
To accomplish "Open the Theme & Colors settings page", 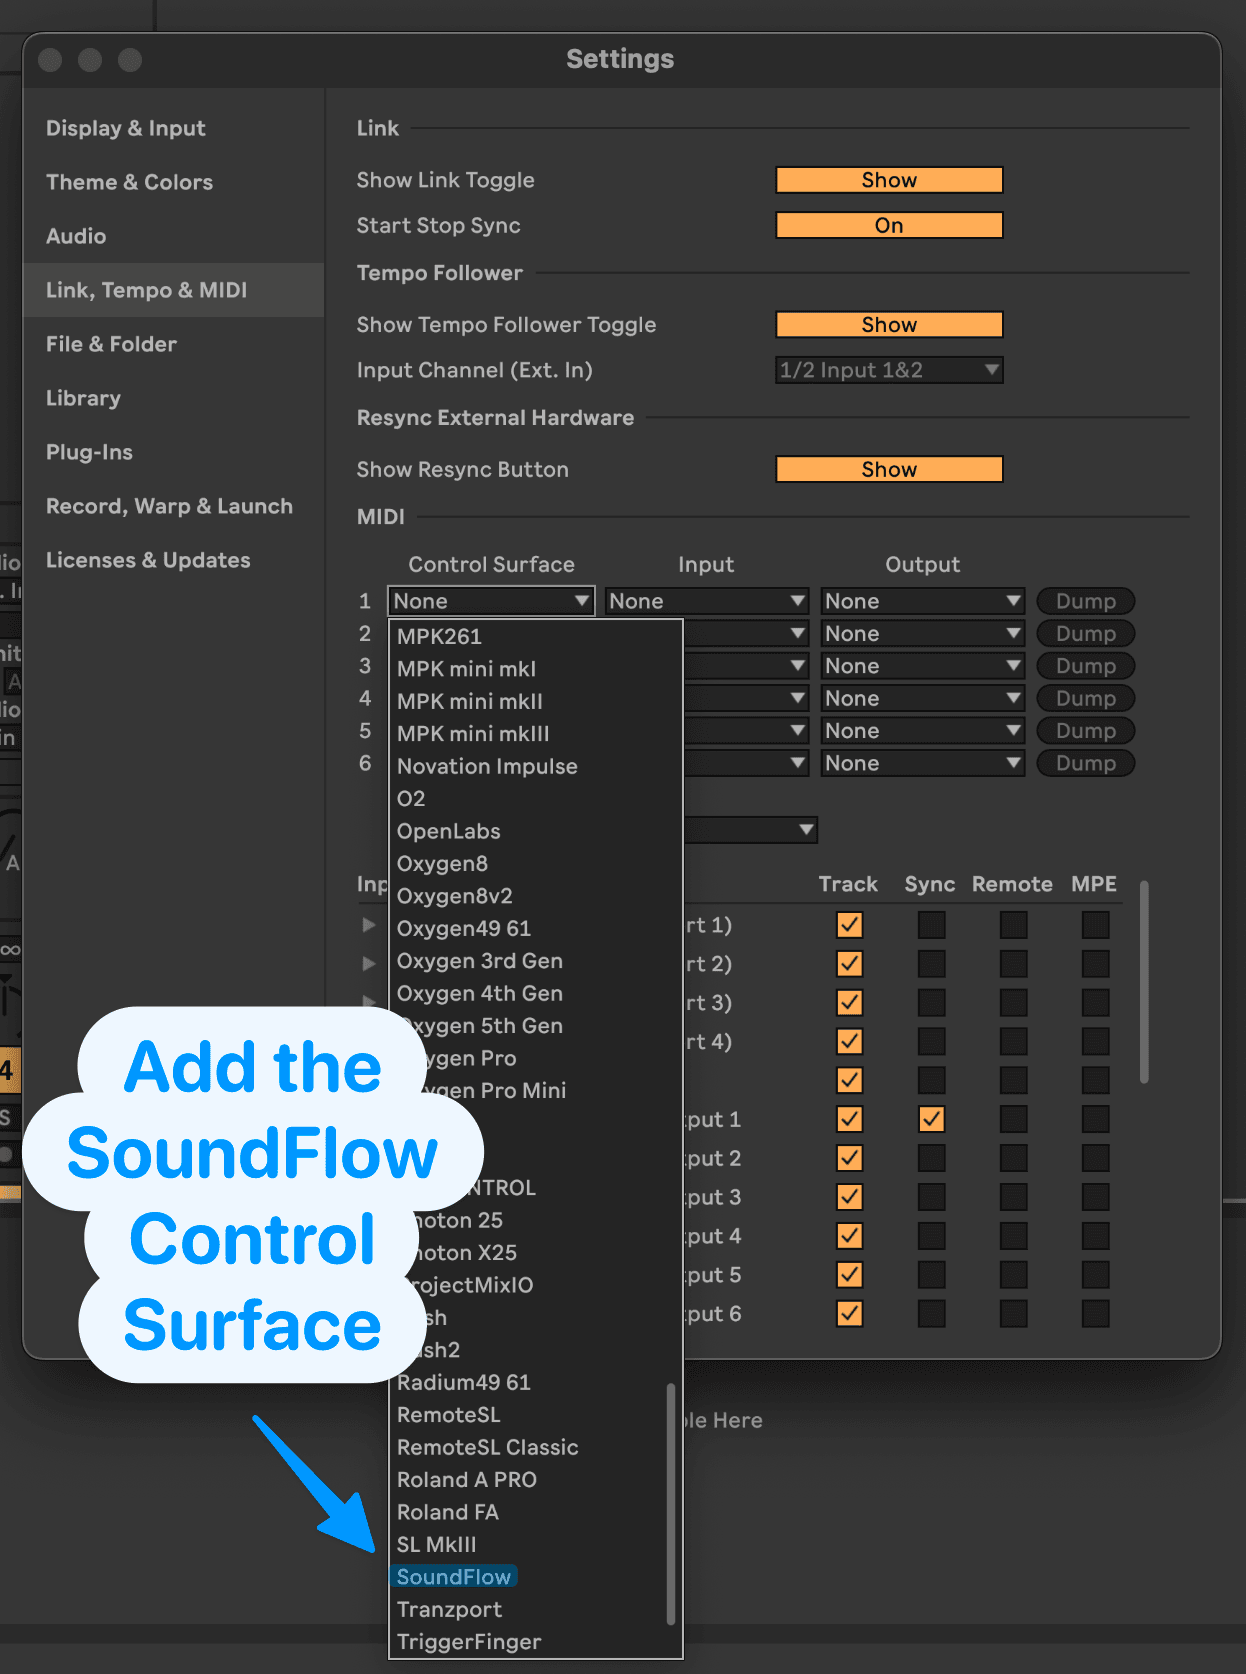I will (129, 182).
